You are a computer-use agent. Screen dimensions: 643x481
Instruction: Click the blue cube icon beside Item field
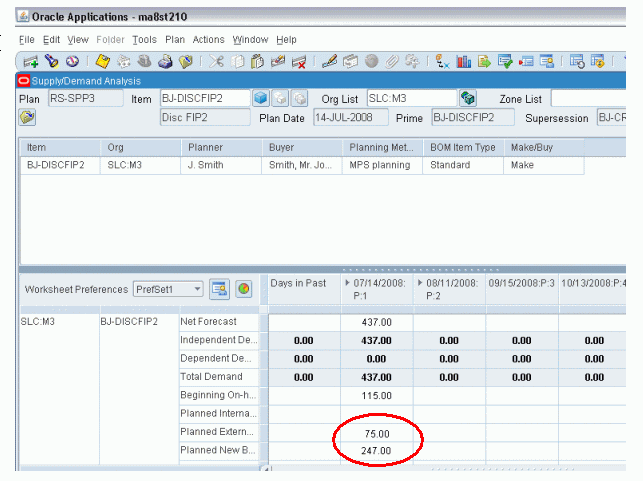[261, 98]
